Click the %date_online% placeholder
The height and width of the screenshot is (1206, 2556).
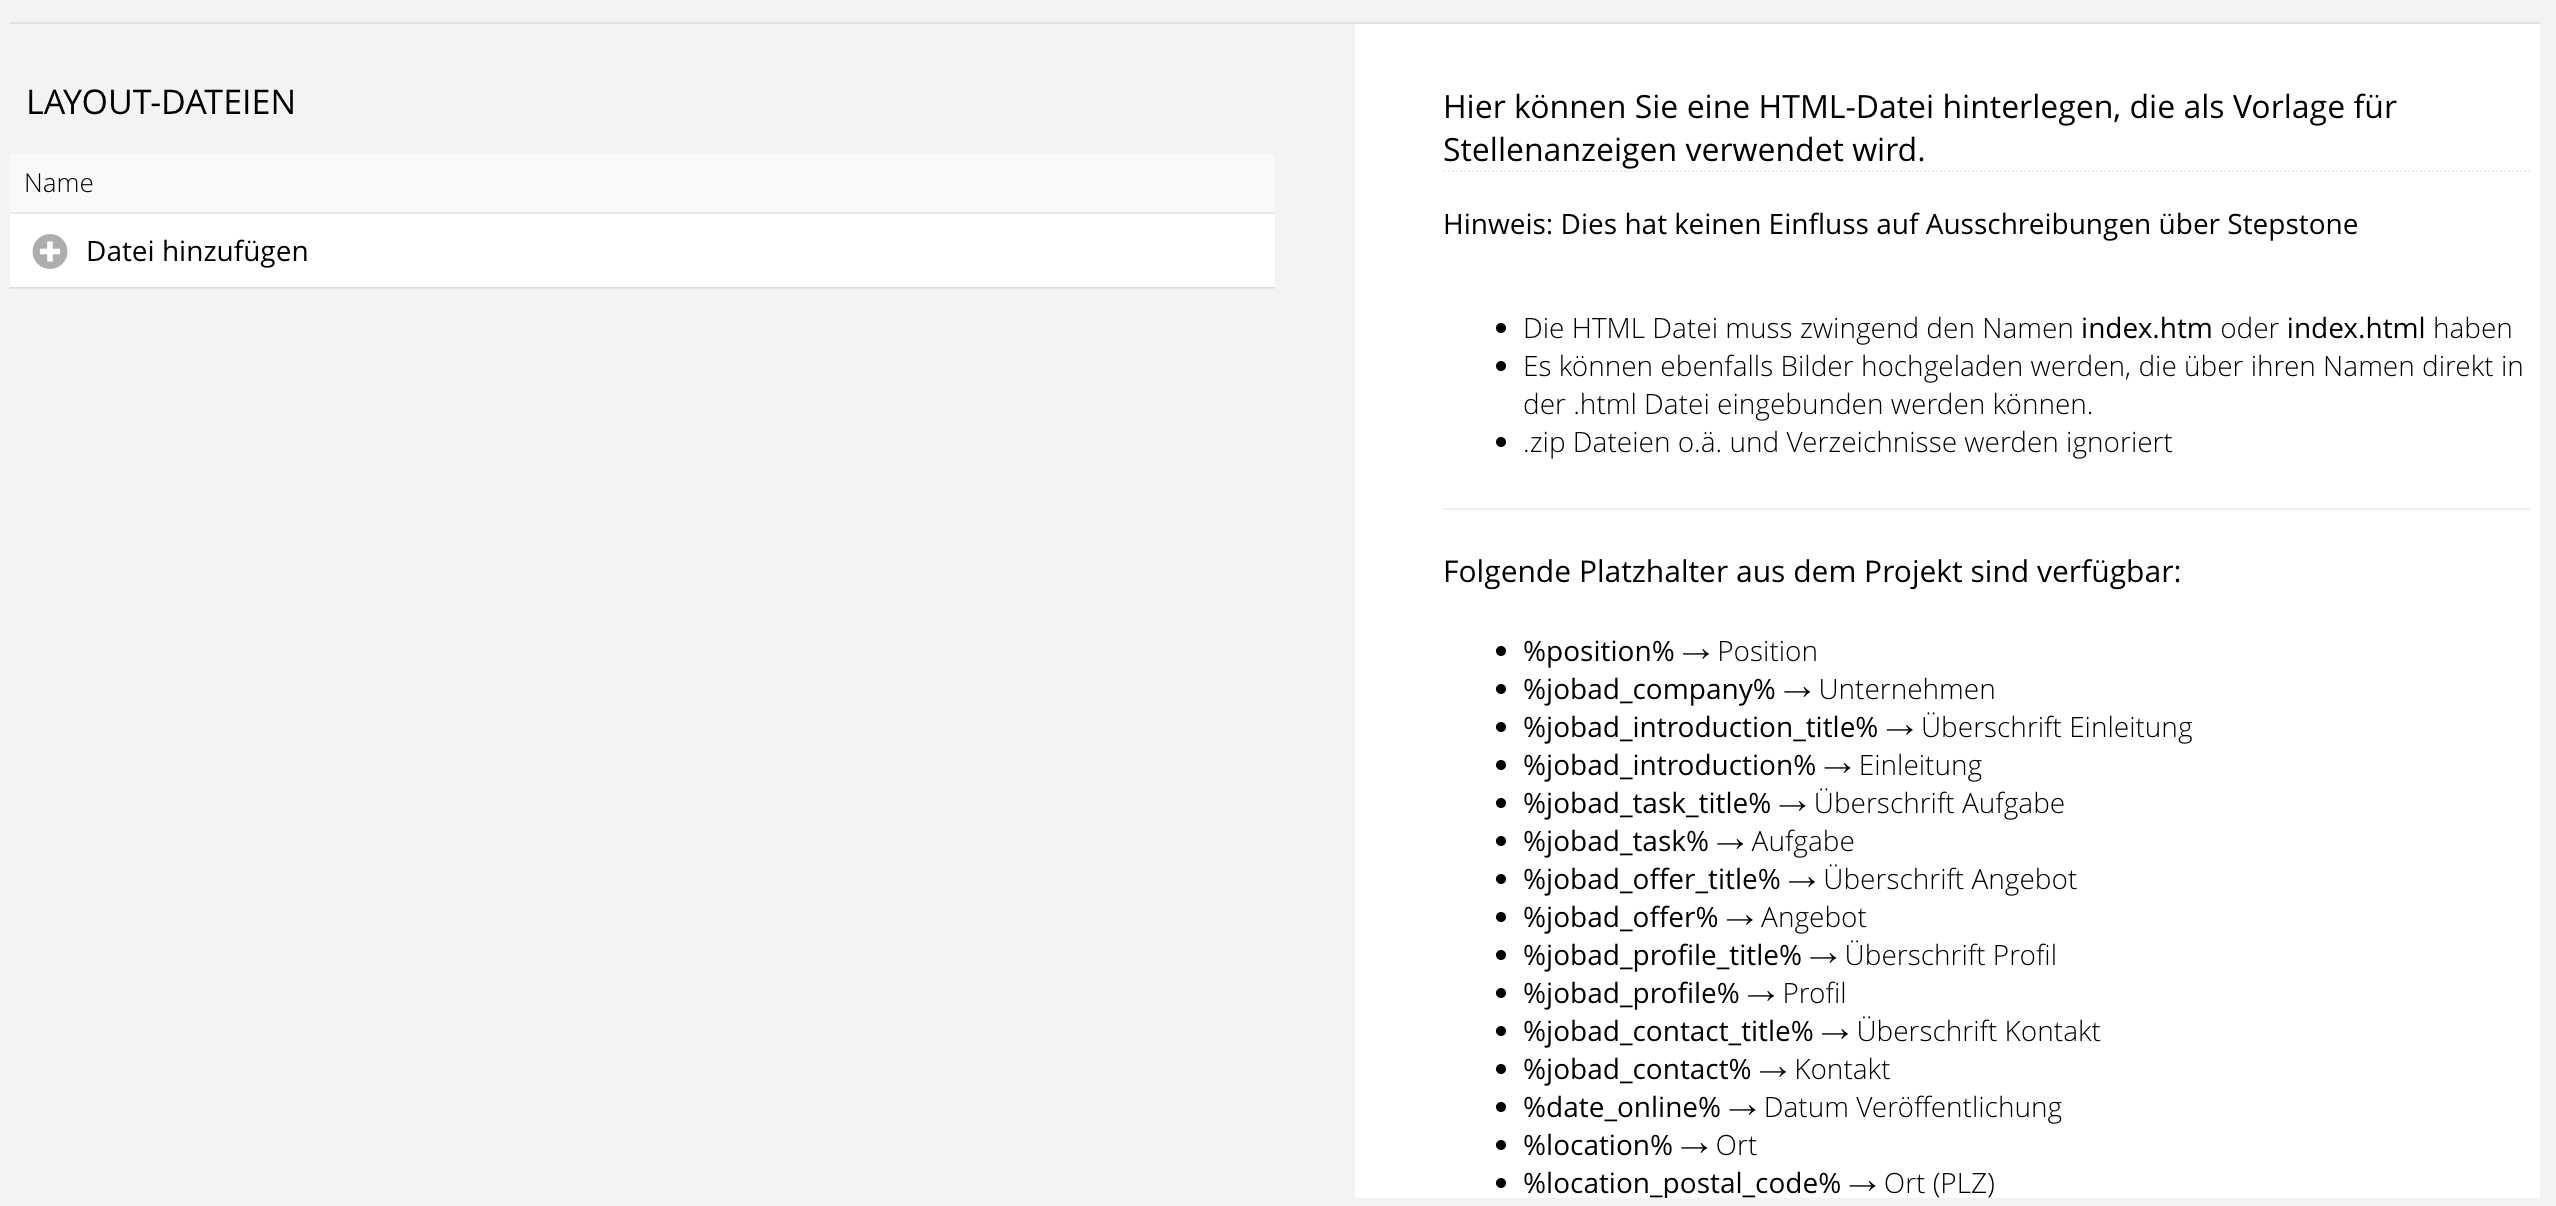1621,1107
